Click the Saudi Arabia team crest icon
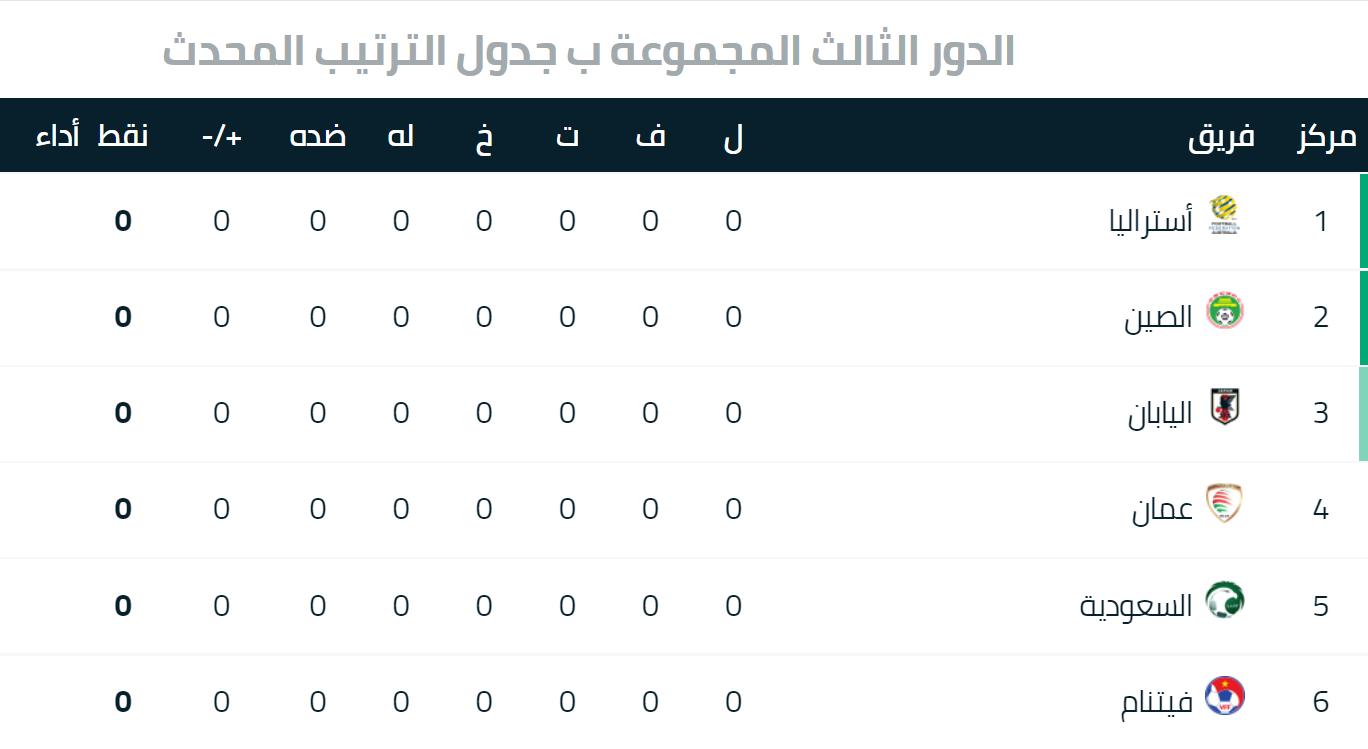 1225,600
